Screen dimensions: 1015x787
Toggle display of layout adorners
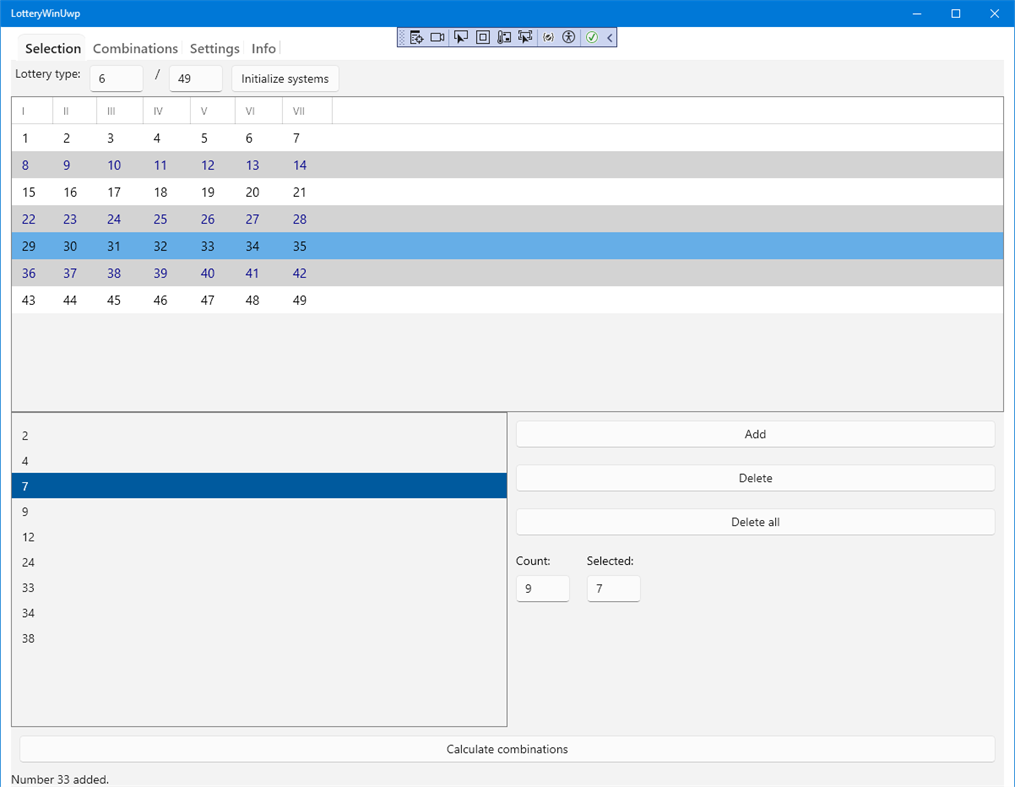pyautogui.click(x=482, y=37)
